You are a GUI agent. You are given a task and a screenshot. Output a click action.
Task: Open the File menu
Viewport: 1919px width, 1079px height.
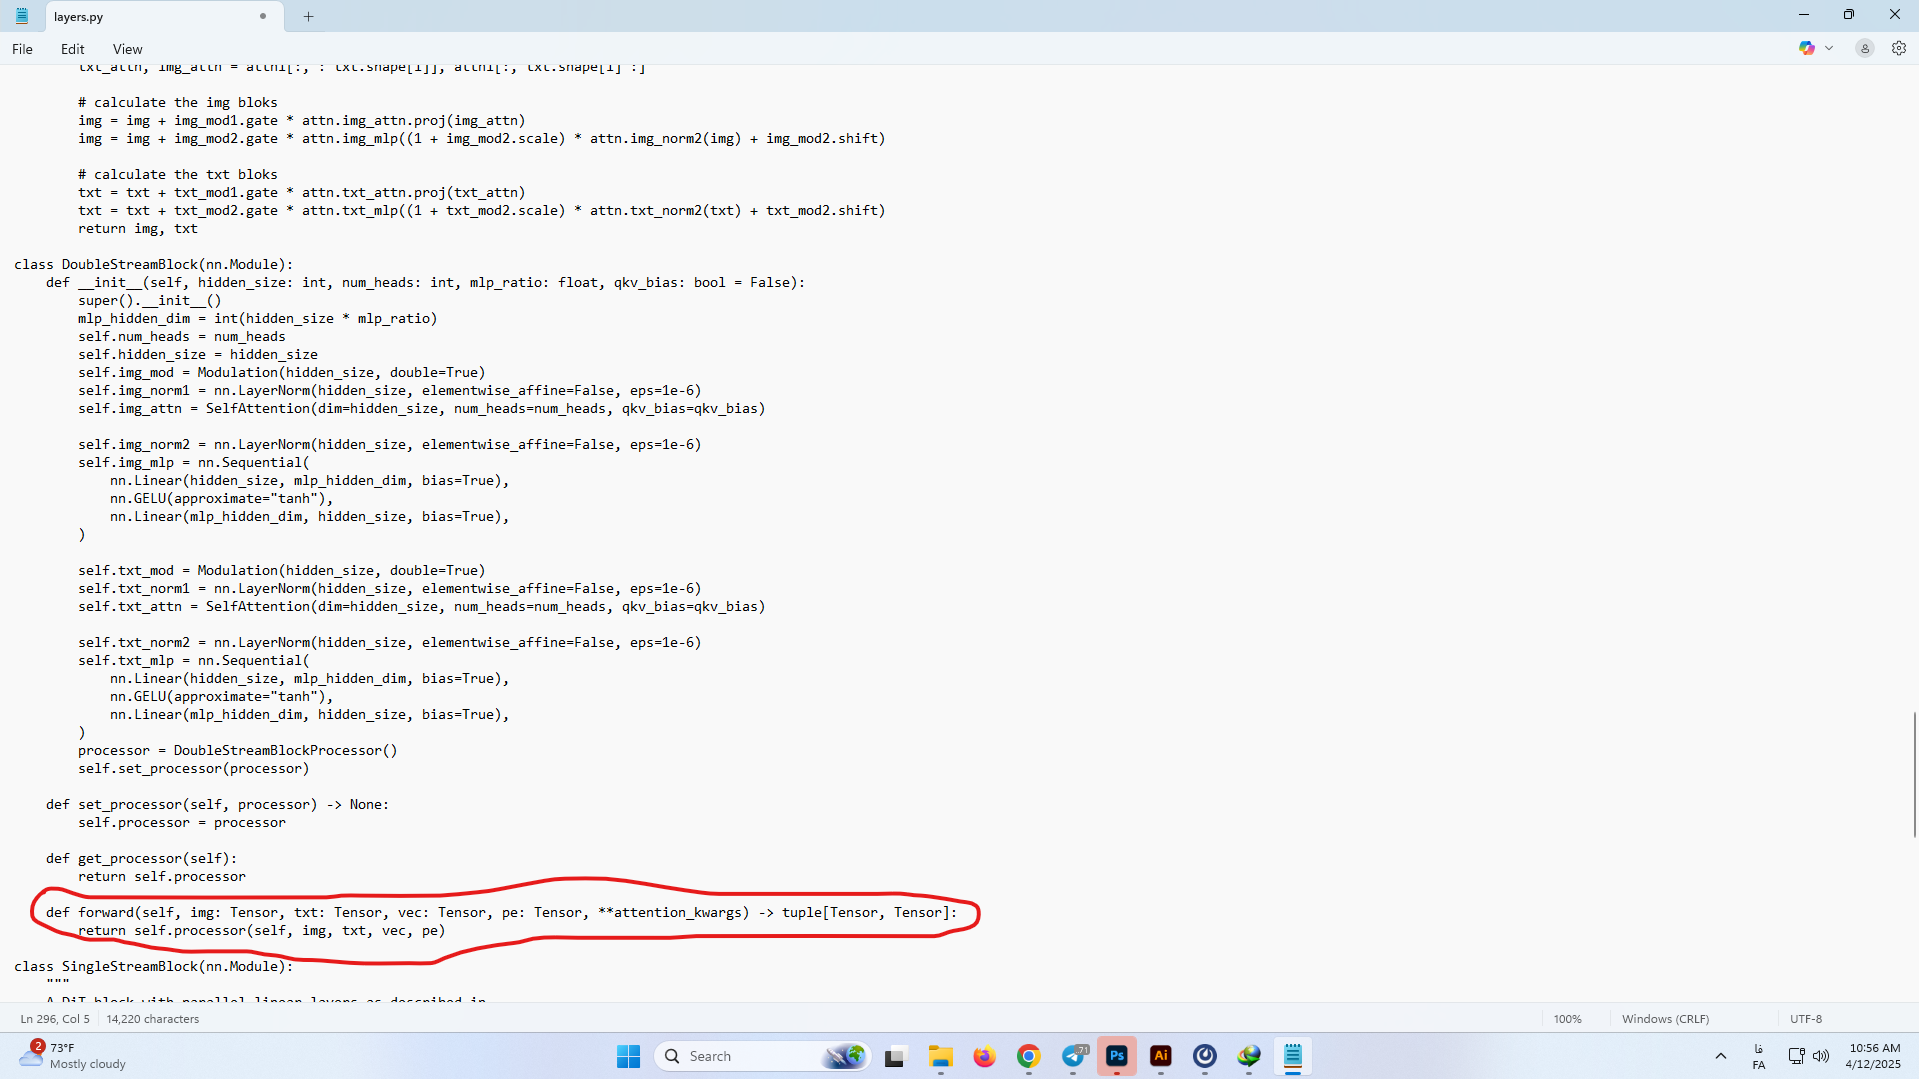pyautogui.click(x=22, y=49)
